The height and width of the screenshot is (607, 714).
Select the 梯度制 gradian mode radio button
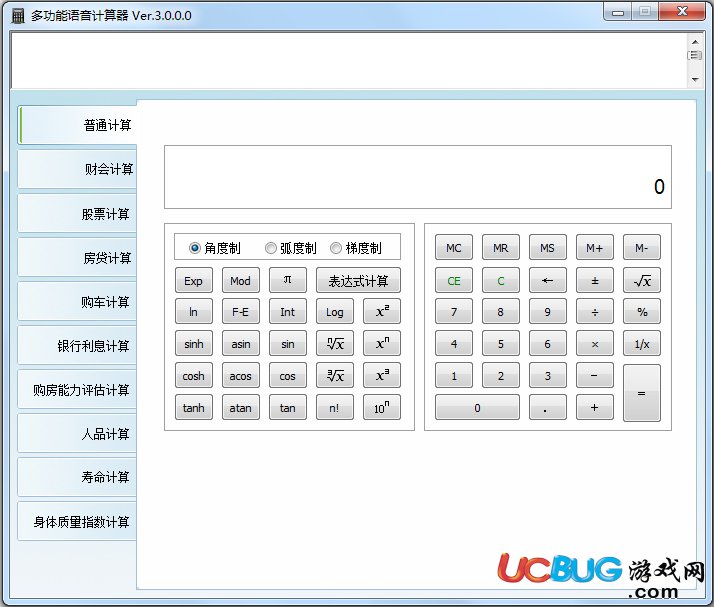[336, 248]
